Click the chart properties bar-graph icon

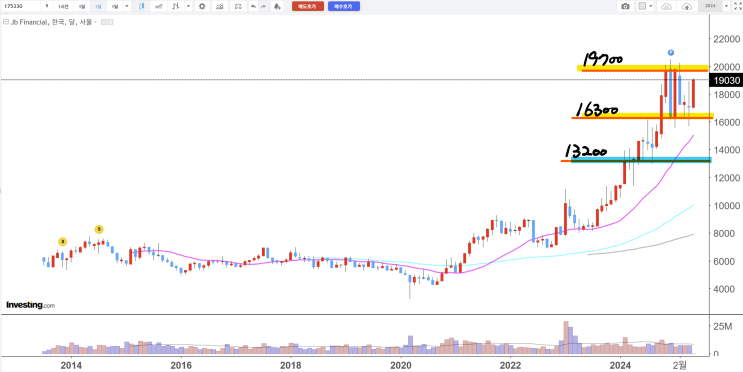pos(220,6)
